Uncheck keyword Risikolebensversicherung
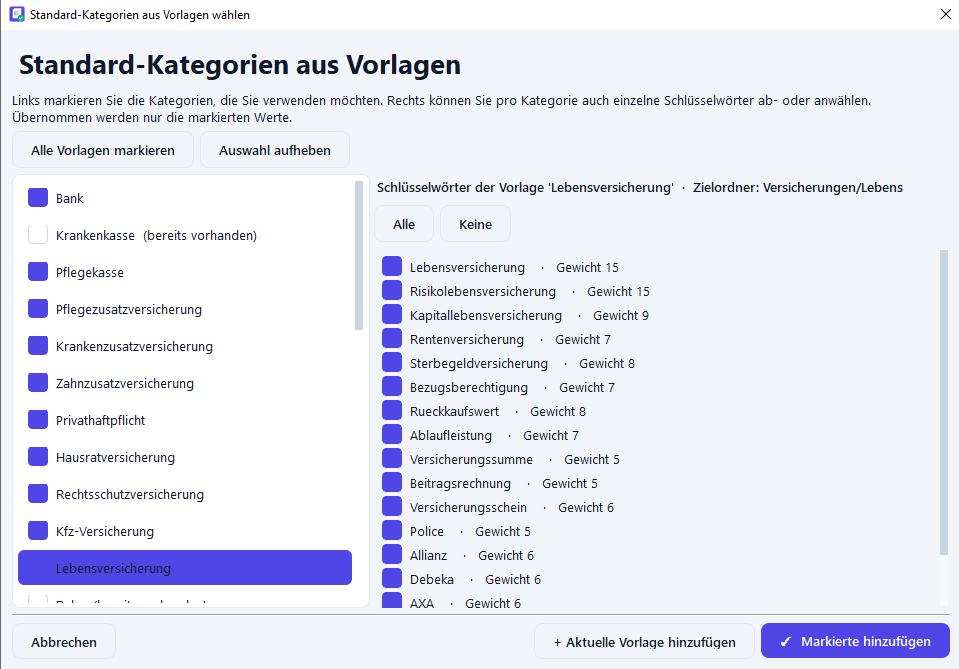Image resolution: width=959 pixels, height=669 pixels. click(x=392, y=290)
